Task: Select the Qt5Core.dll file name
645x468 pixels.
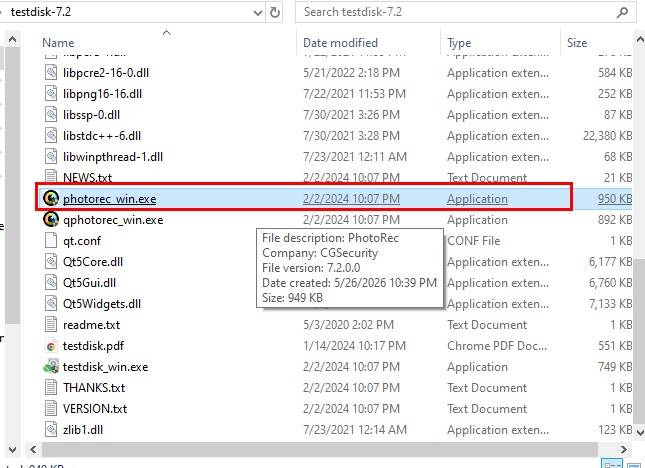Action: point(93,262)
